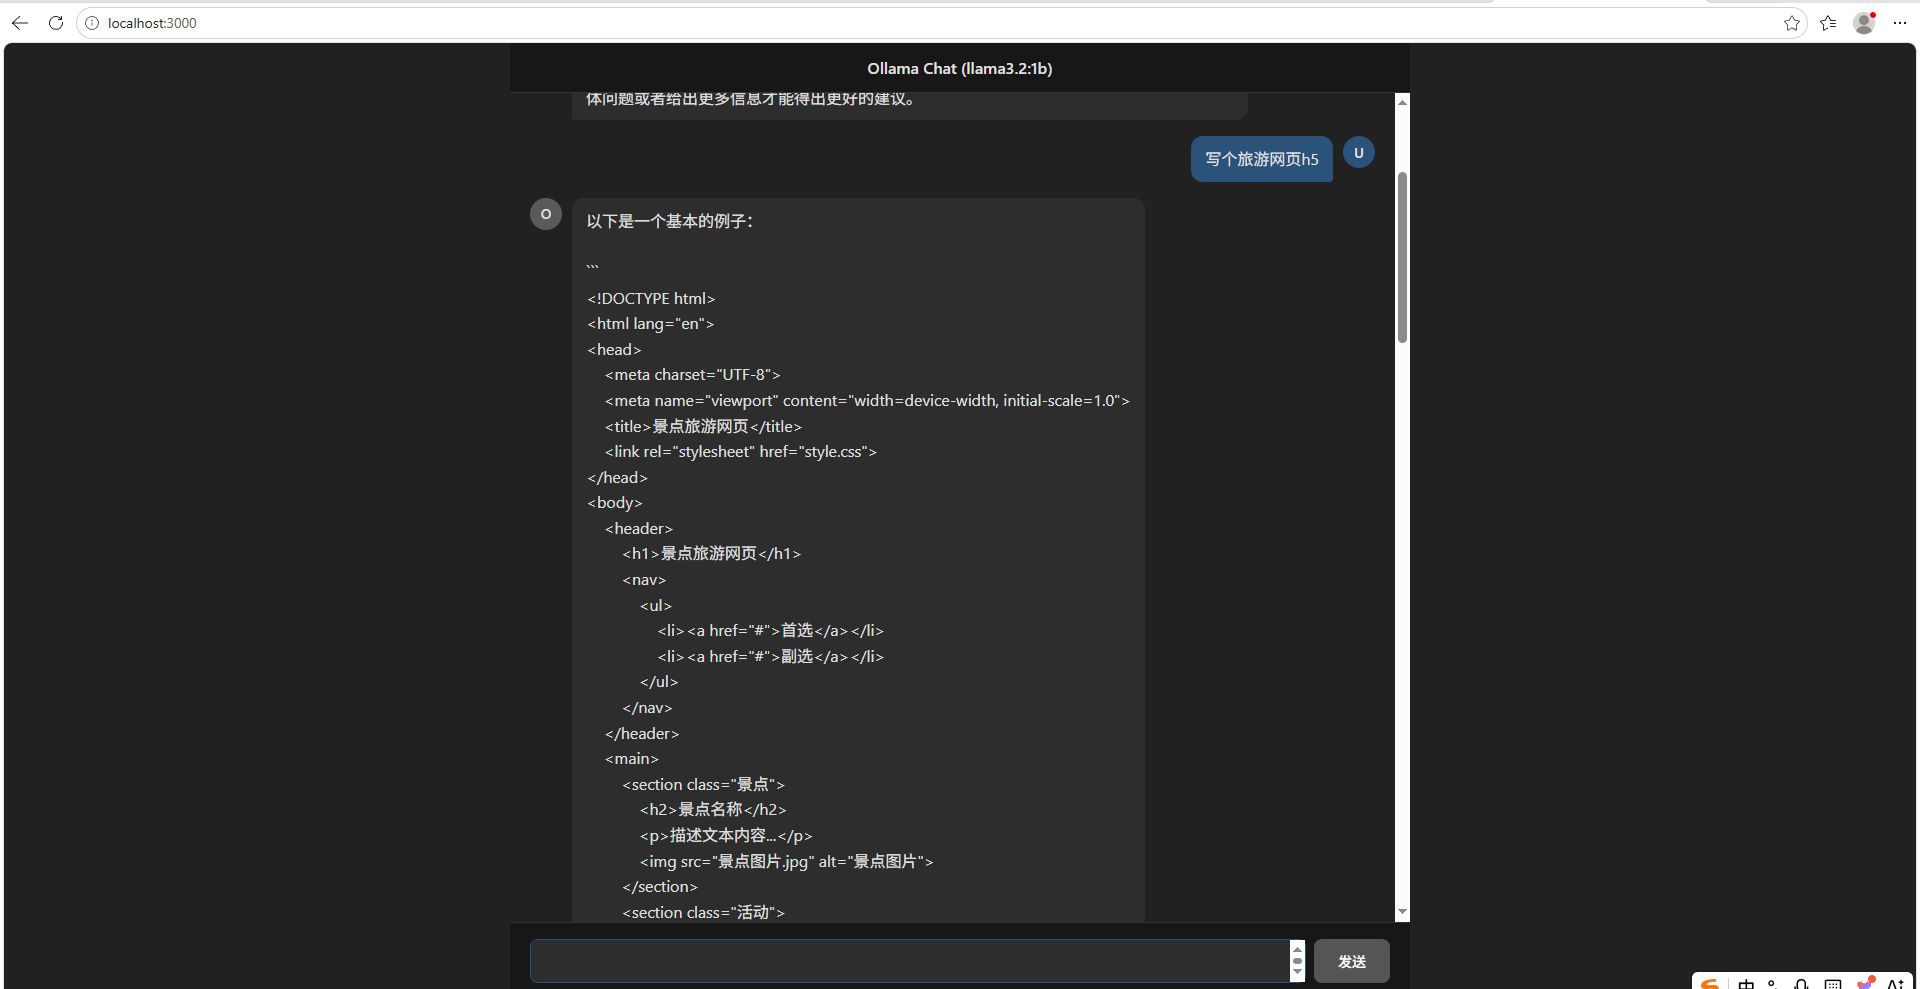Click the closing </section> tag line

pos(660,887)
